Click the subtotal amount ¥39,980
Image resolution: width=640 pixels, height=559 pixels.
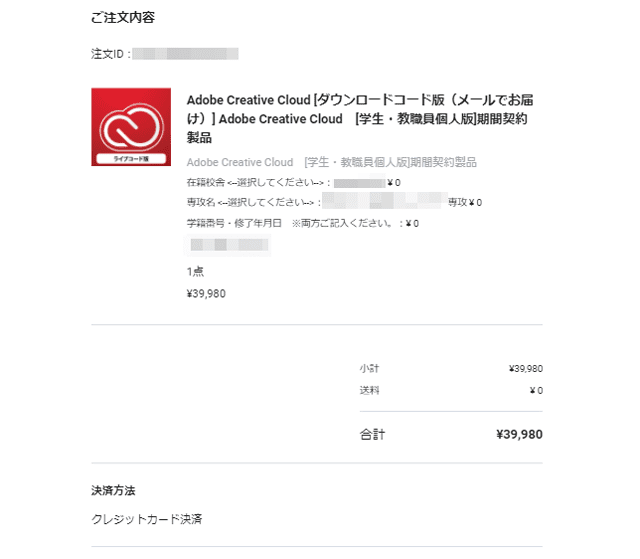pos(526,369)
